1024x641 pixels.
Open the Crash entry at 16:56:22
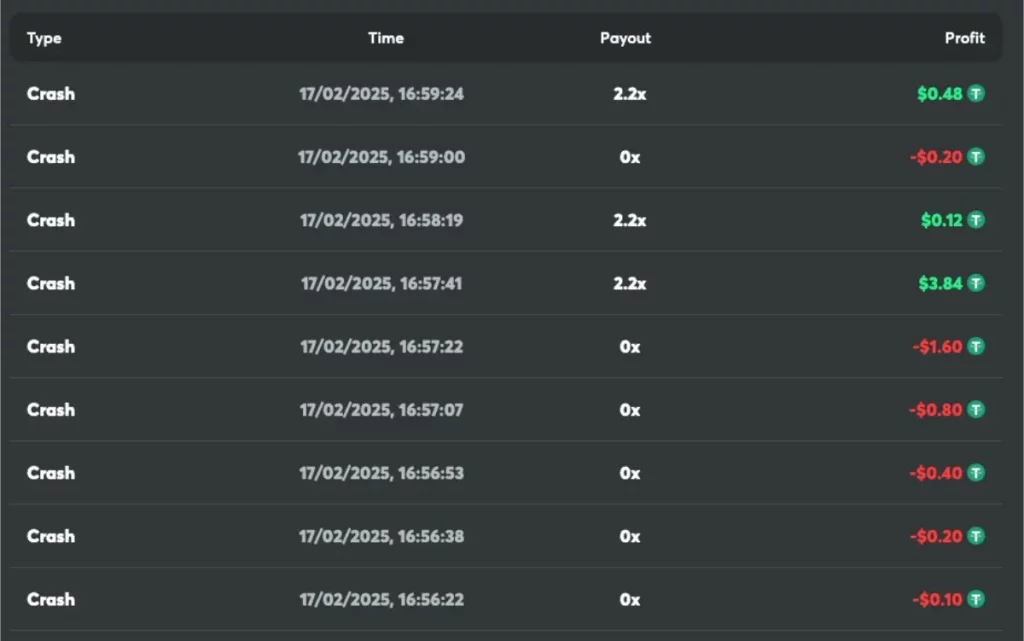pyautogui.click(x=51, y=599)
